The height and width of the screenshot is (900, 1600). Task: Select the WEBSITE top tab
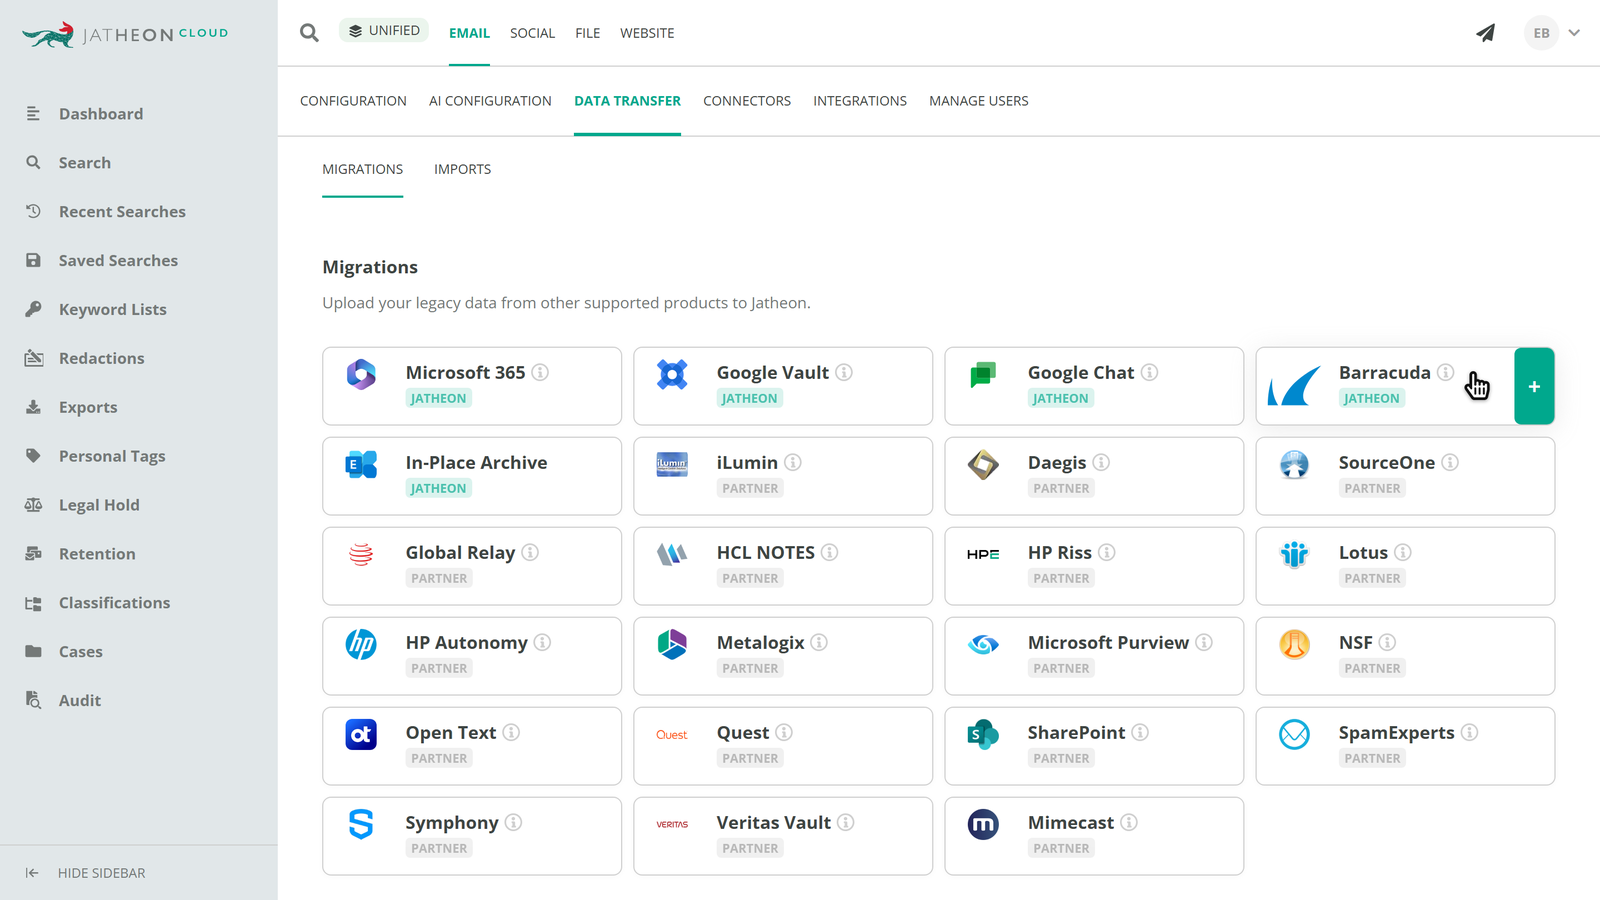[x=647, y=33]
